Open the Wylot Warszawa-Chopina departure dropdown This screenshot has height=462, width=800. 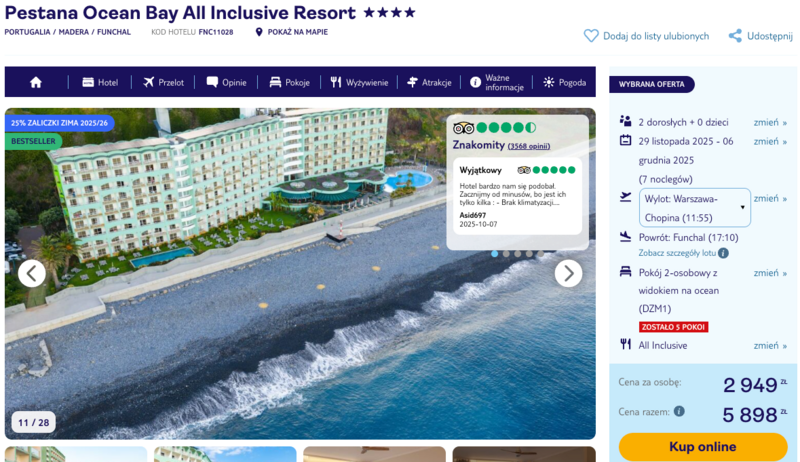click(695, 208)
